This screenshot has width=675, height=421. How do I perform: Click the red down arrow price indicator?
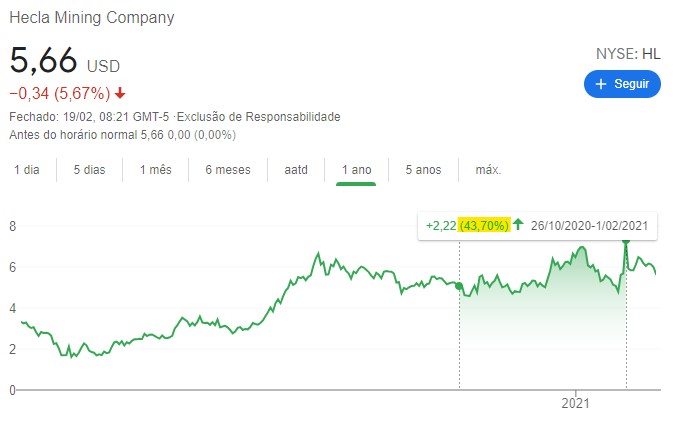(121, 94)
